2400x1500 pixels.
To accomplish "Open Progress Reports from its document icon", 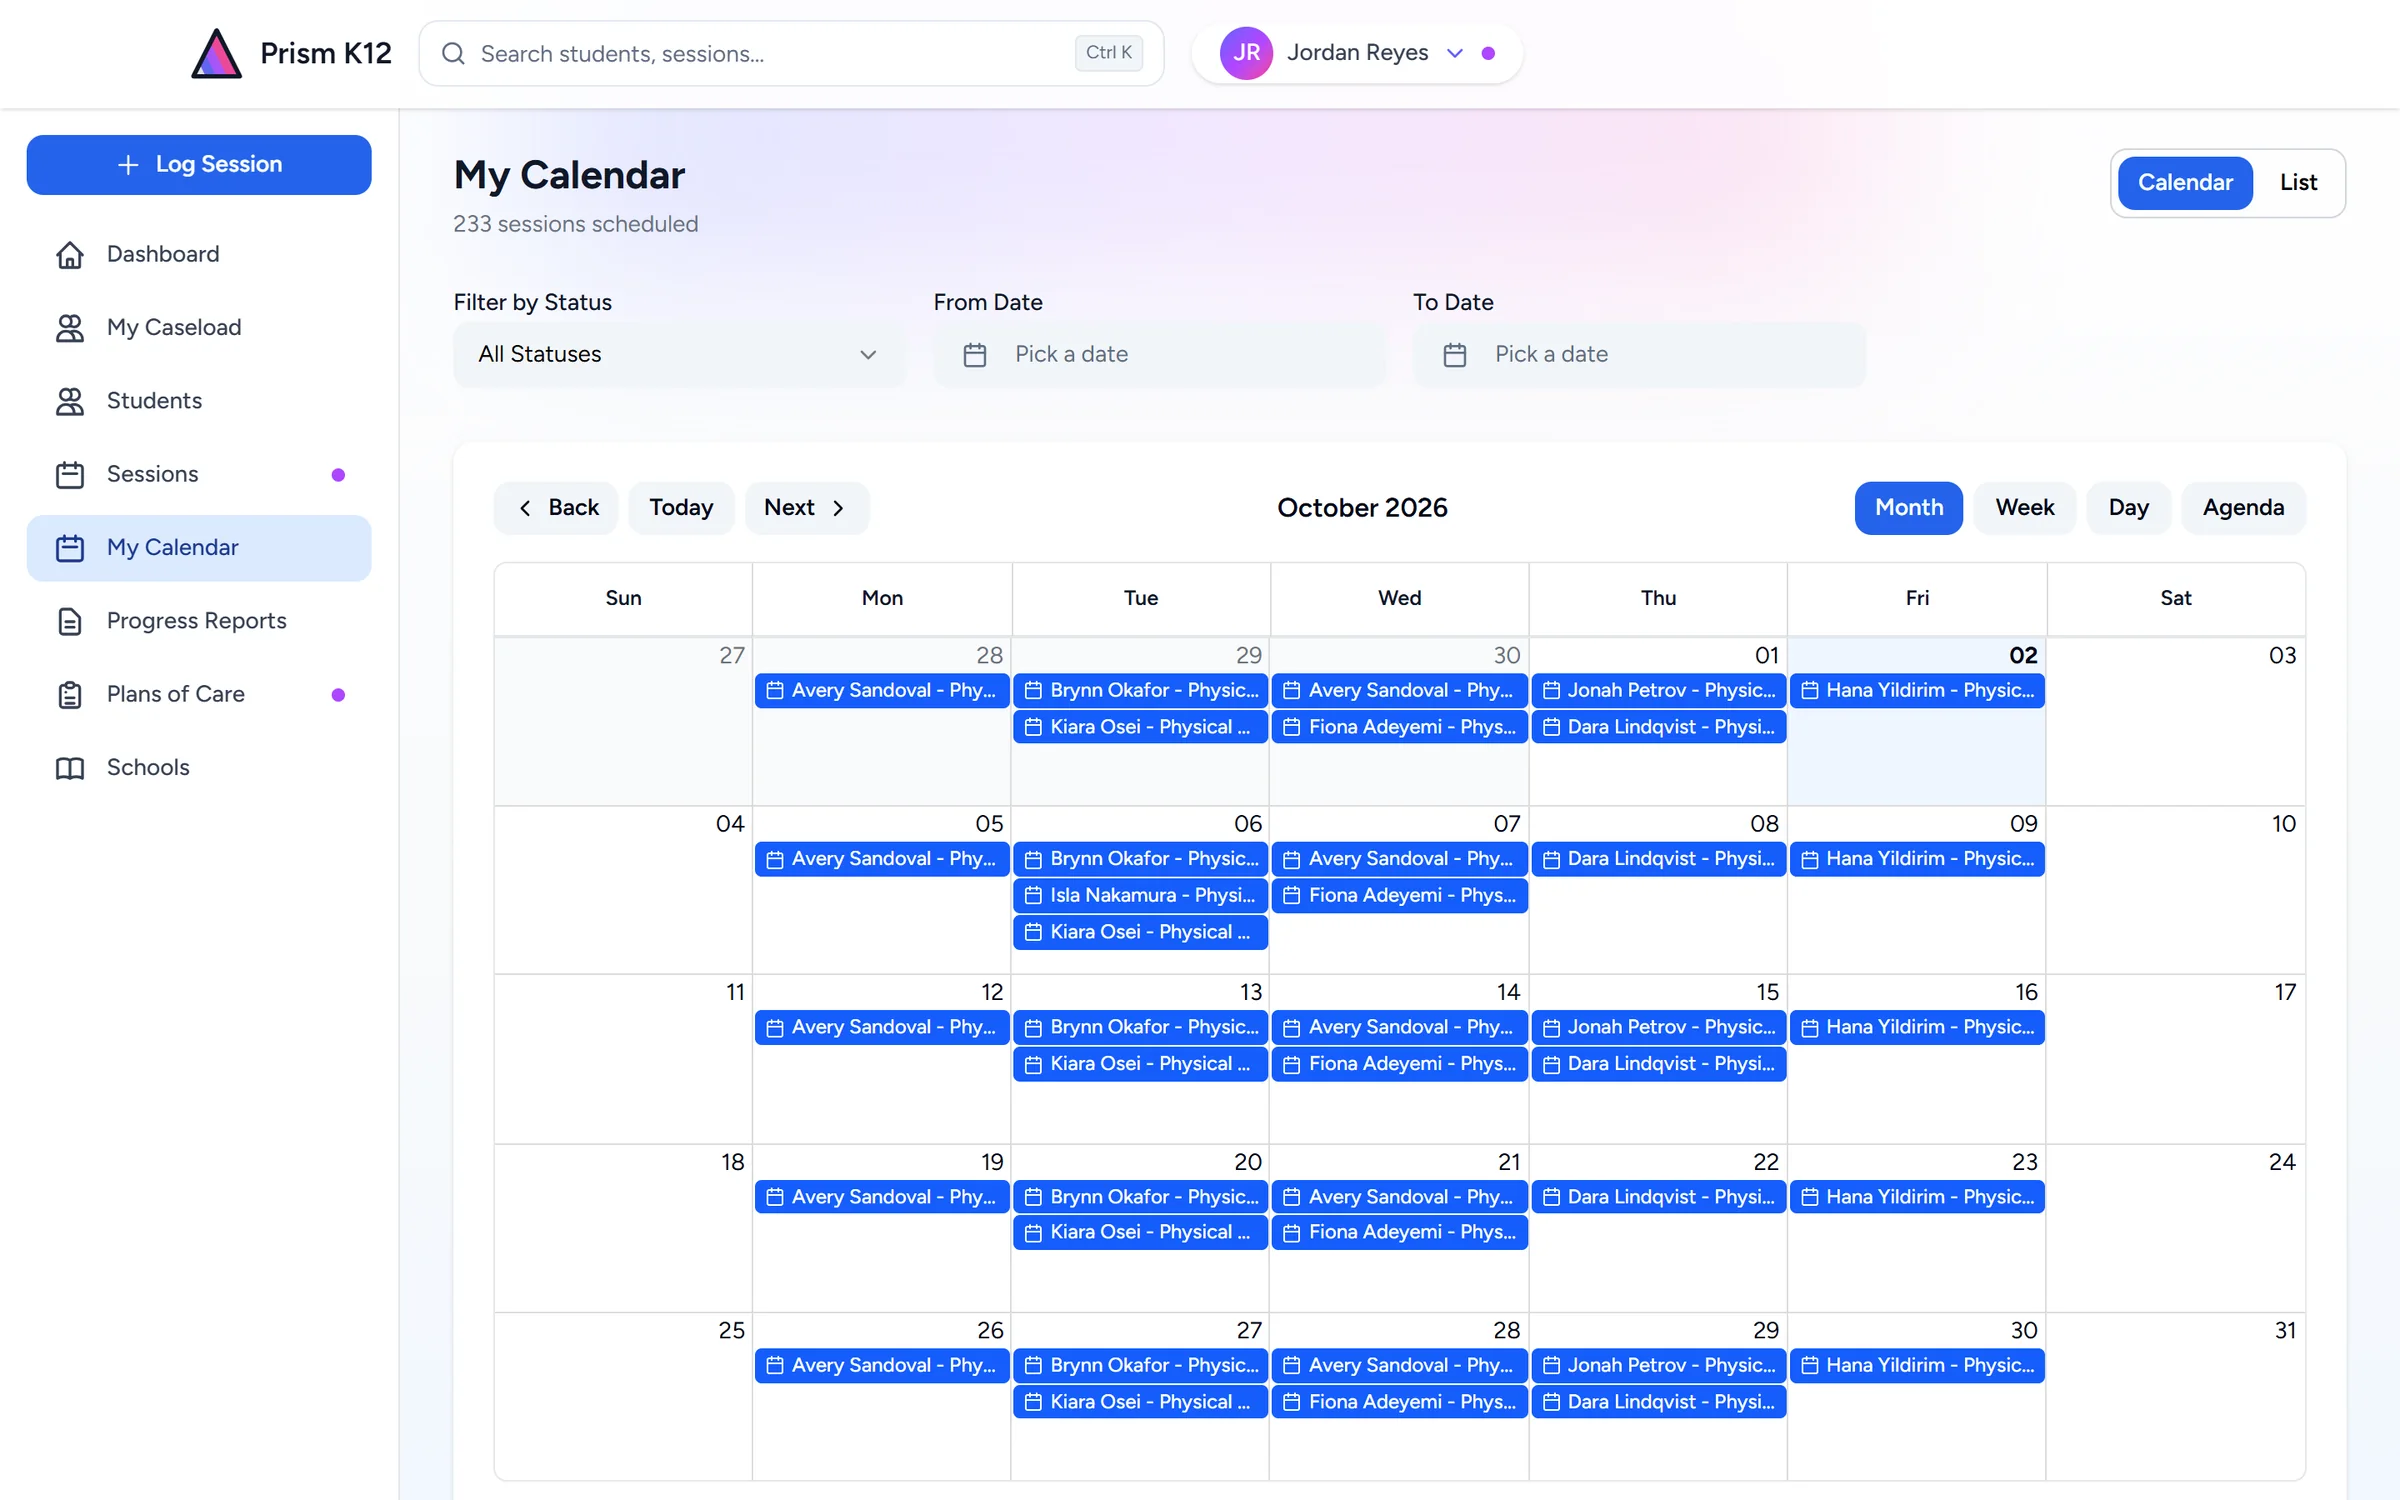I will coord(70,621).
